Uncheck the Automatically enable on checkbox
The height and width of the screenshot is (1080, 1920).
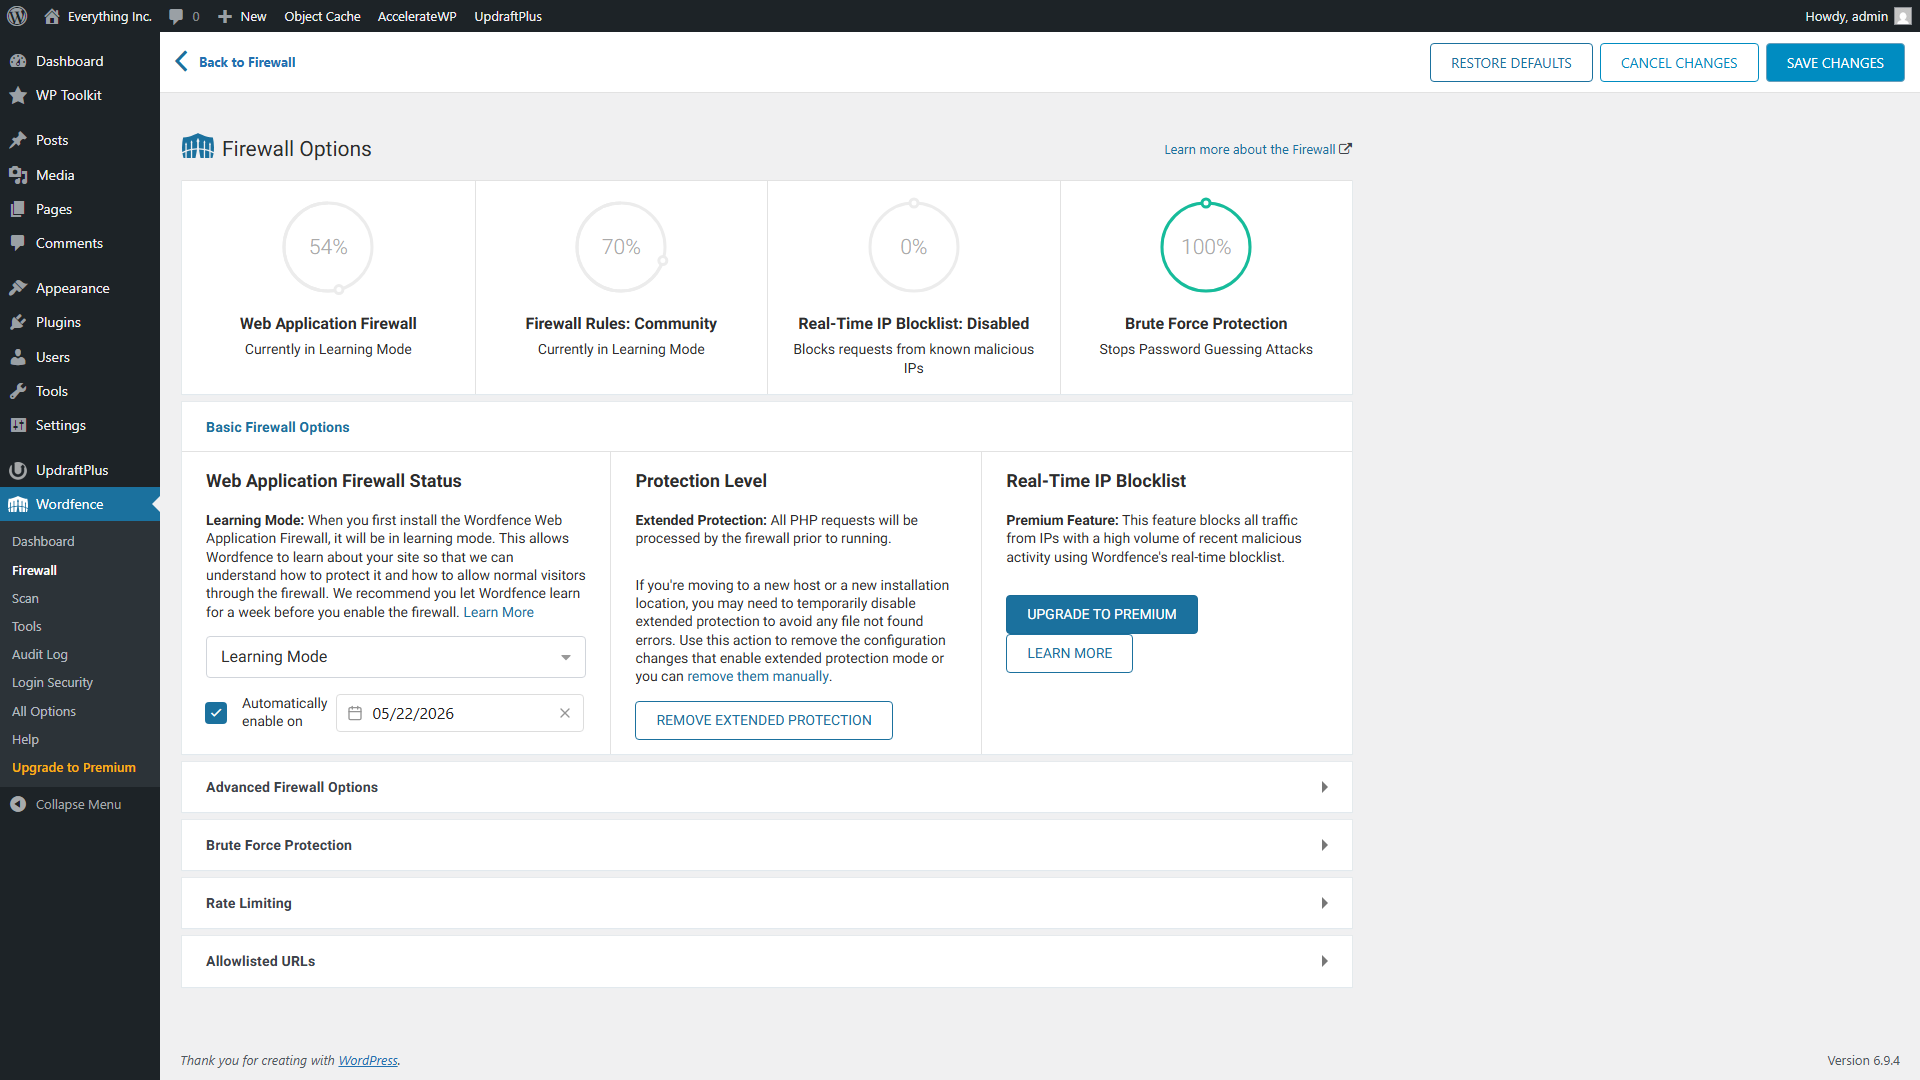coord(216,713)
